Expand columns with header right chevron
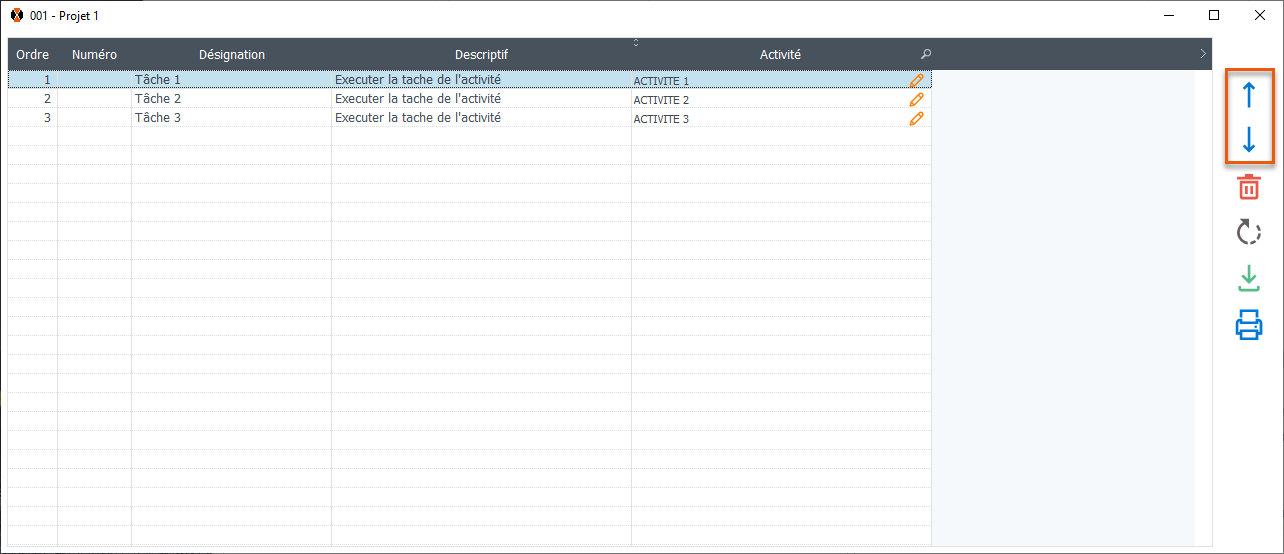 tap(1203, 55)
